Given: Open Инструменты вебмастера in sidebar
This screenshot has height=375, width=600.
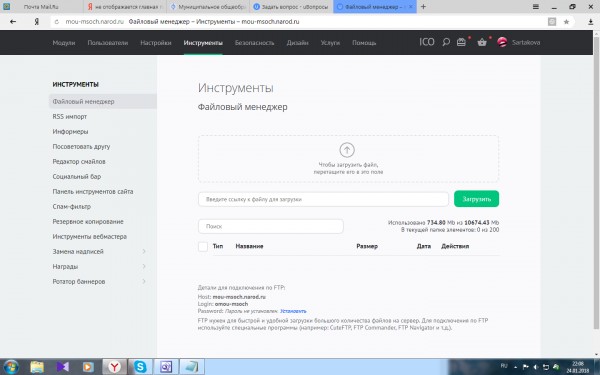Looking at the screenshot, I should coord(90,236).
